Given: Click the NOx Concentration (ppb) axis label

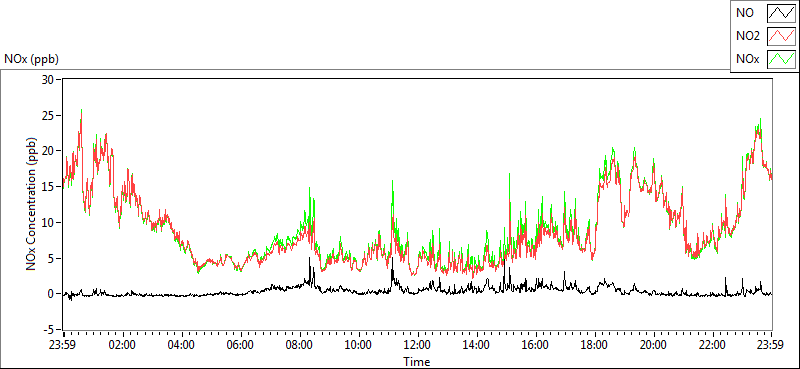Looking at the screenshot, I should pyautogui.click(x=32, y=204).
